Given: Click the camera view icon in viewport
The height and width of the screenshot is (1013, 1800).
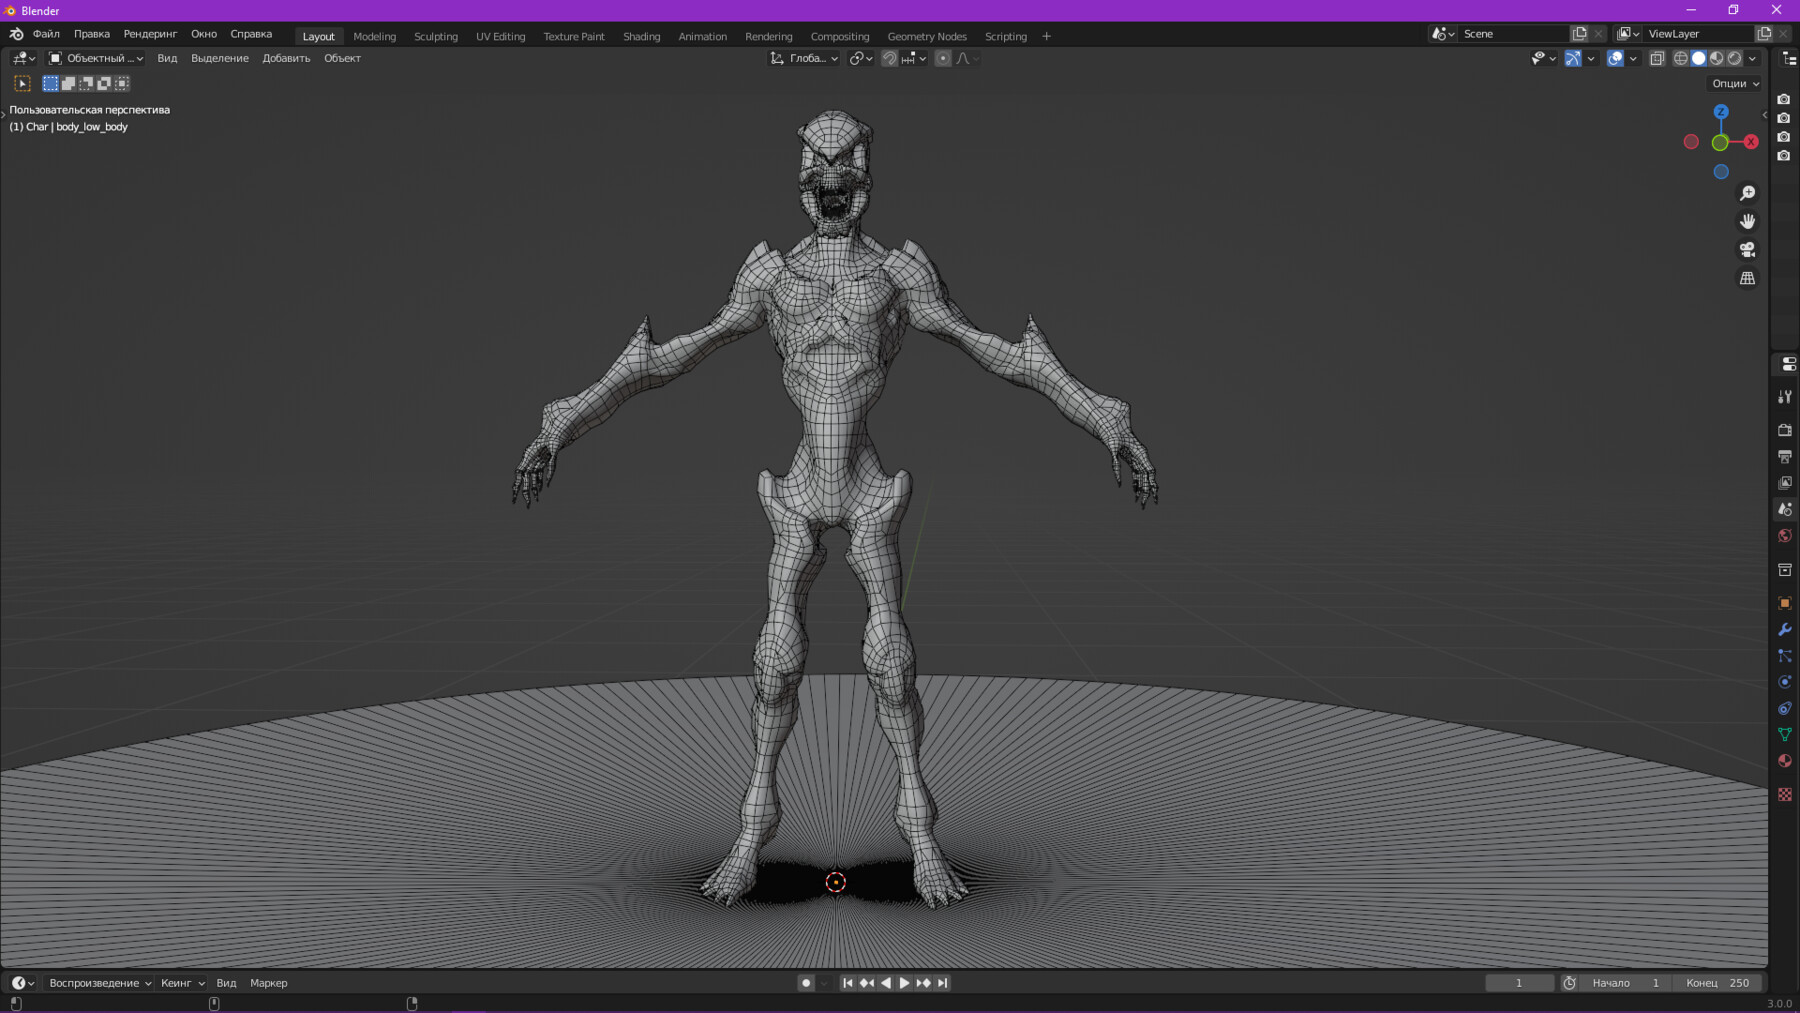Looking at the screenshot, I should point(1746,250).
